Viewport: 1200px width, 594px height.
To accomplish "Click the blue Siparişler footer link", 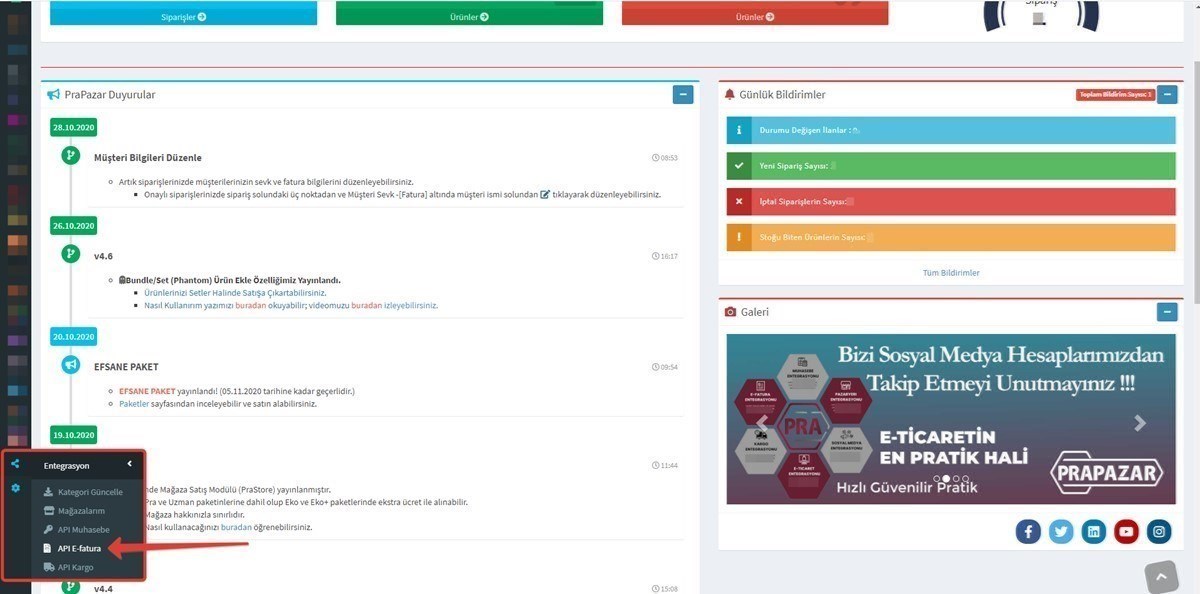I will (x=183, y=17).
